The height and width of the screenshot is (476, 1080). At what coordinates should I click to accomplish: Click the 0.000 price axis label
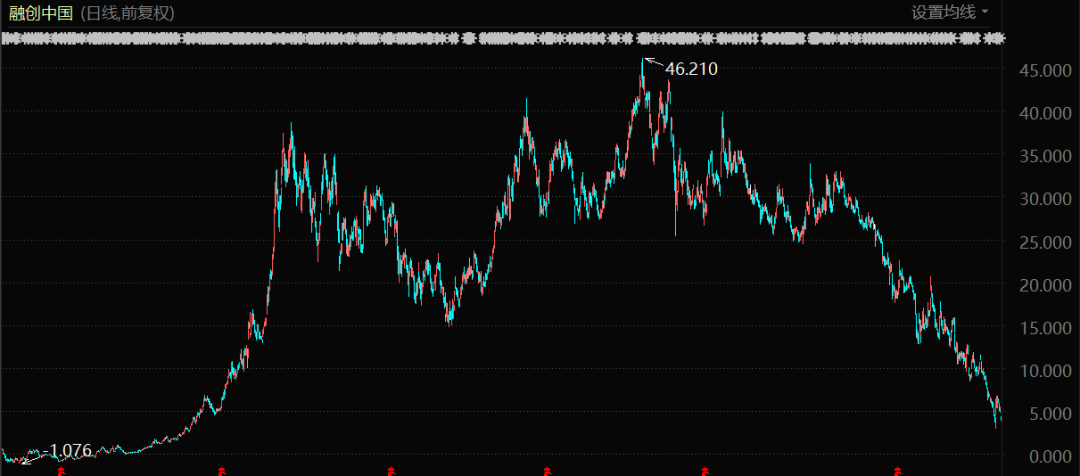tap(1045, 456)
